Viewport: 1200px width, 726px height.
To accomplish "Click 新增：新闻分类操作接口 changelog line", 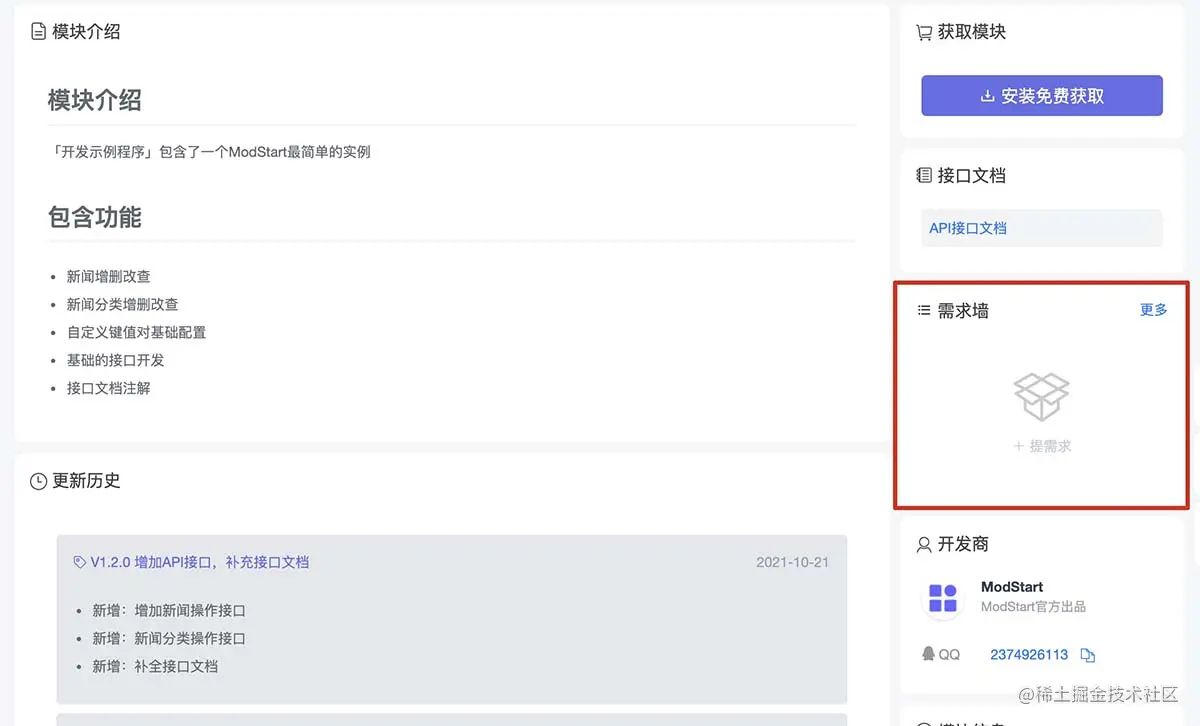I will click(x=169, y=638).
